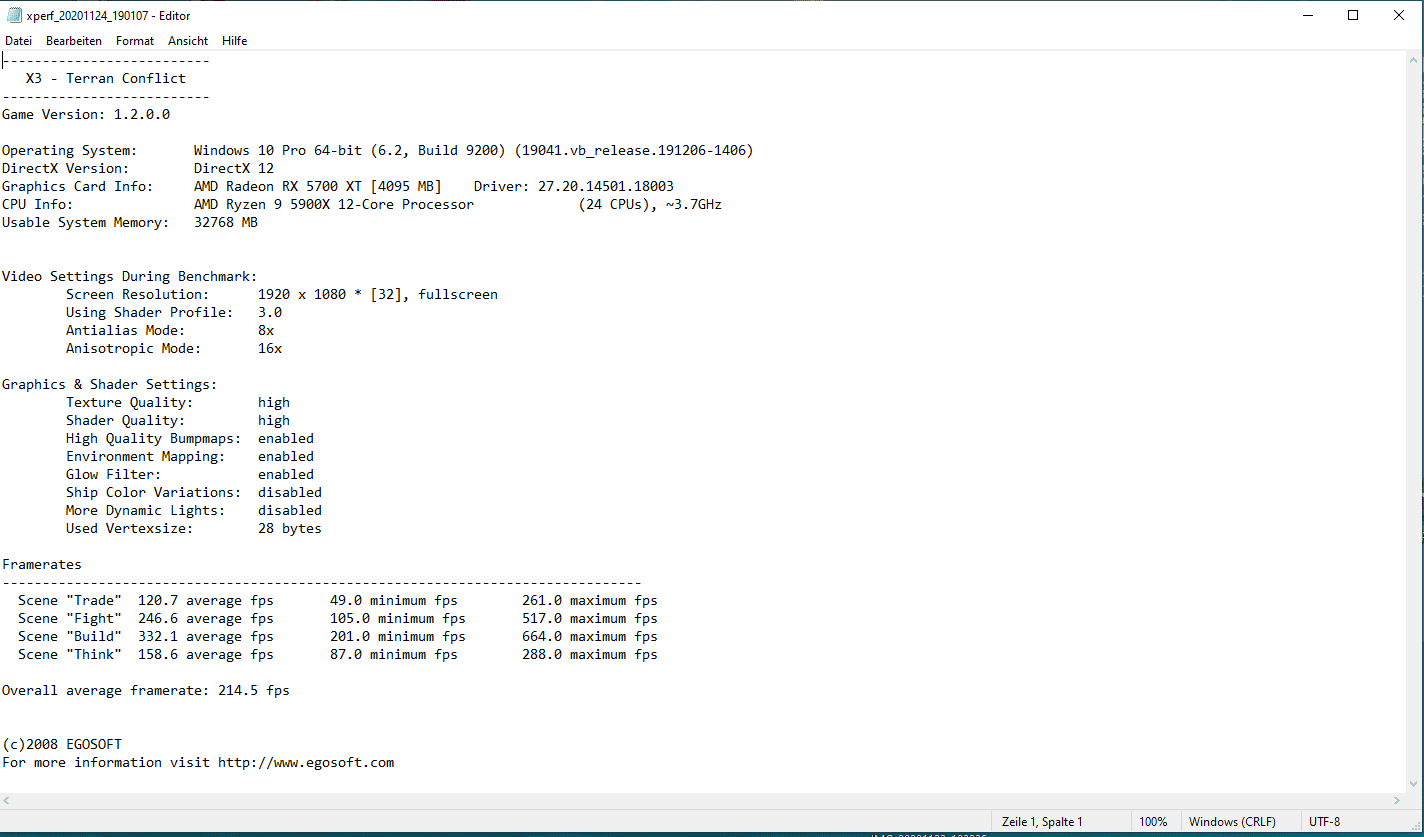1424x837 pixels.
Task: Click 'Video Settings During Benchmark:' heading
Action: [x=130, y=276]
